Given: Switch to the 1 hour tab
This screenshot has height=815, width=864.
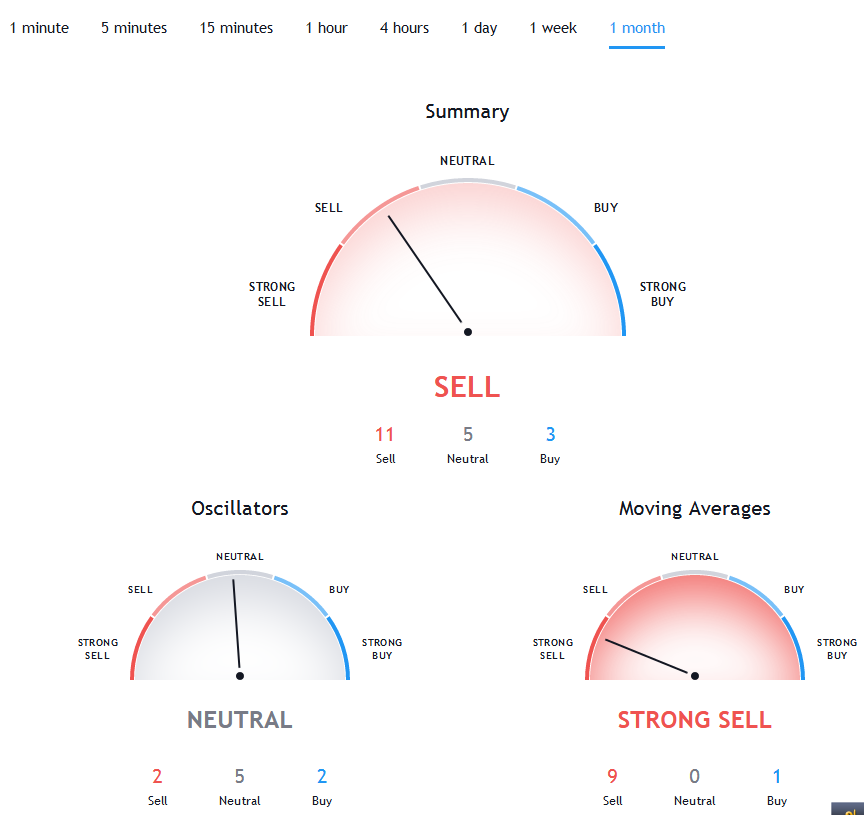Looking at the screenshot, I should (326, 28).
